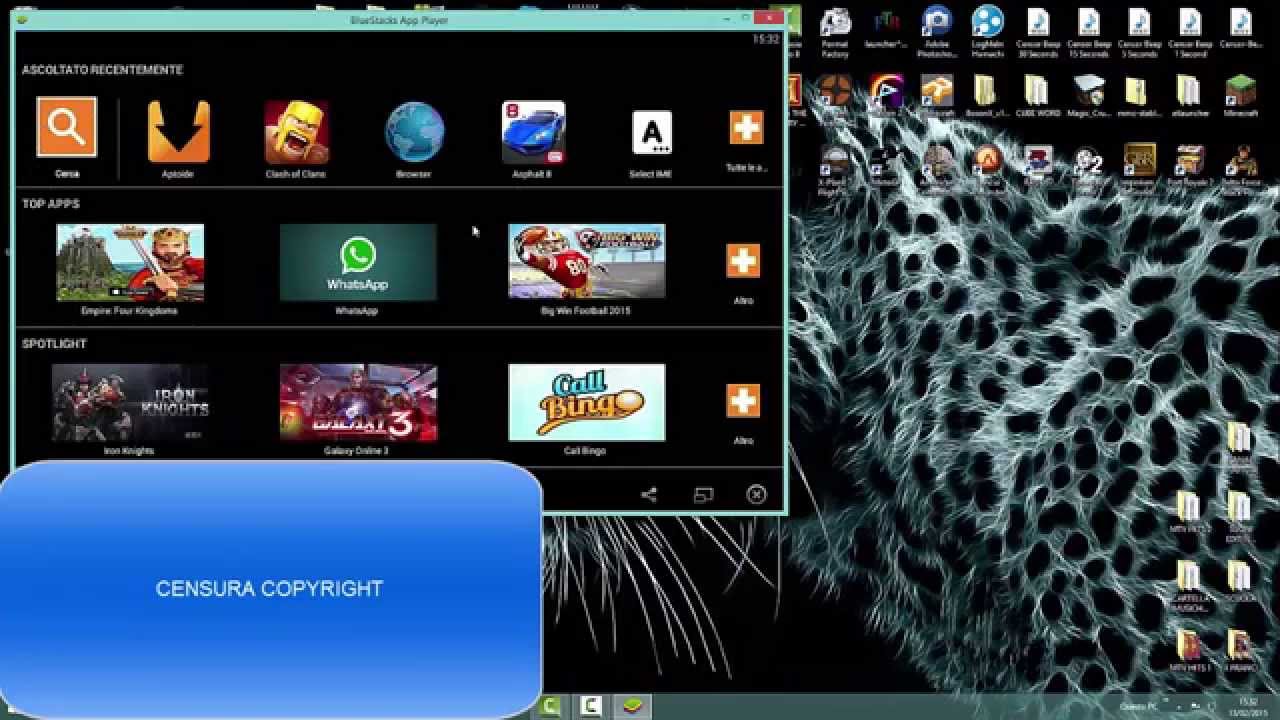
Task: Open the Browser globe app
Action: click(x=414, y=131)
